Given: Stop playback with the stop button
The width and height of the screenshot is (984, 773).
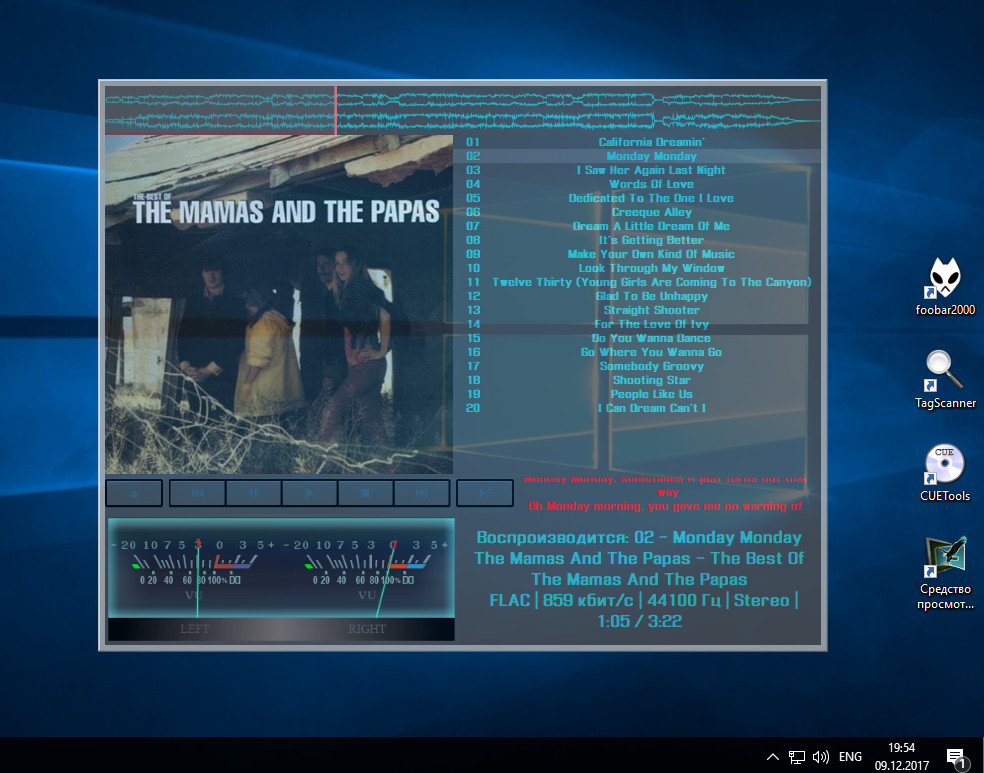Looking at the screenshot, I should [x=366, y=493].
